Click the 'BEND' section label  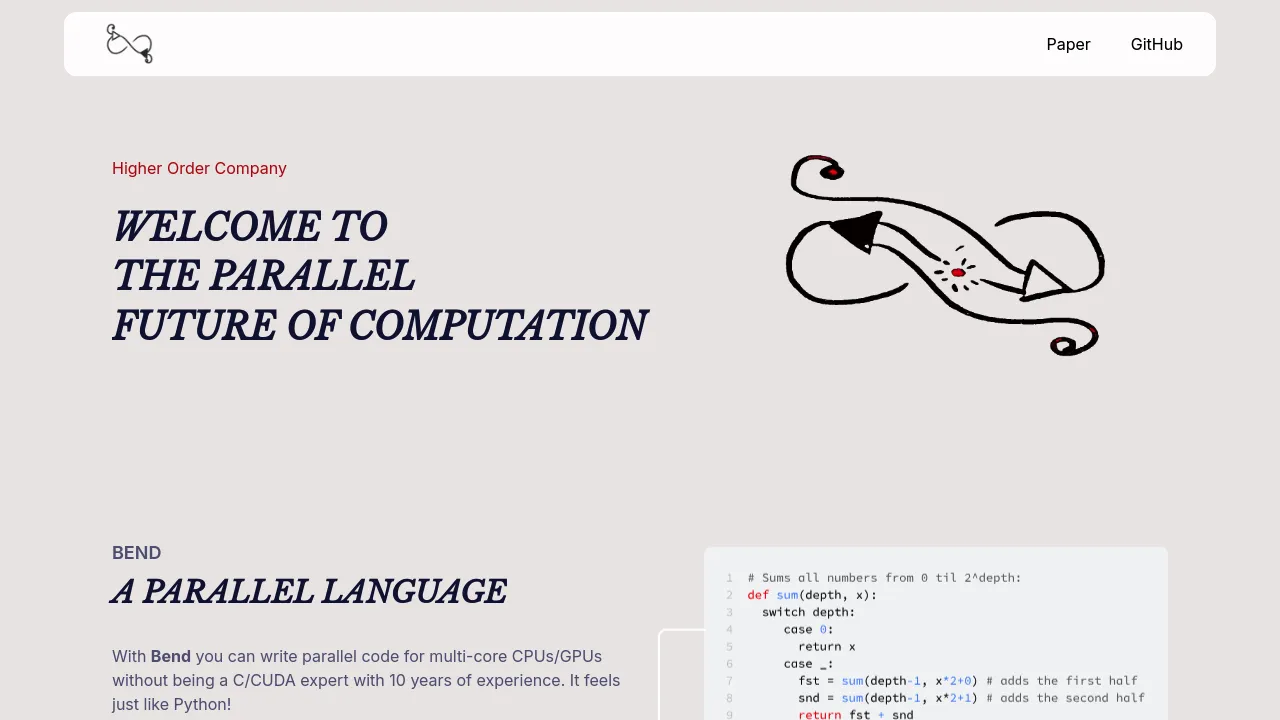136,553
